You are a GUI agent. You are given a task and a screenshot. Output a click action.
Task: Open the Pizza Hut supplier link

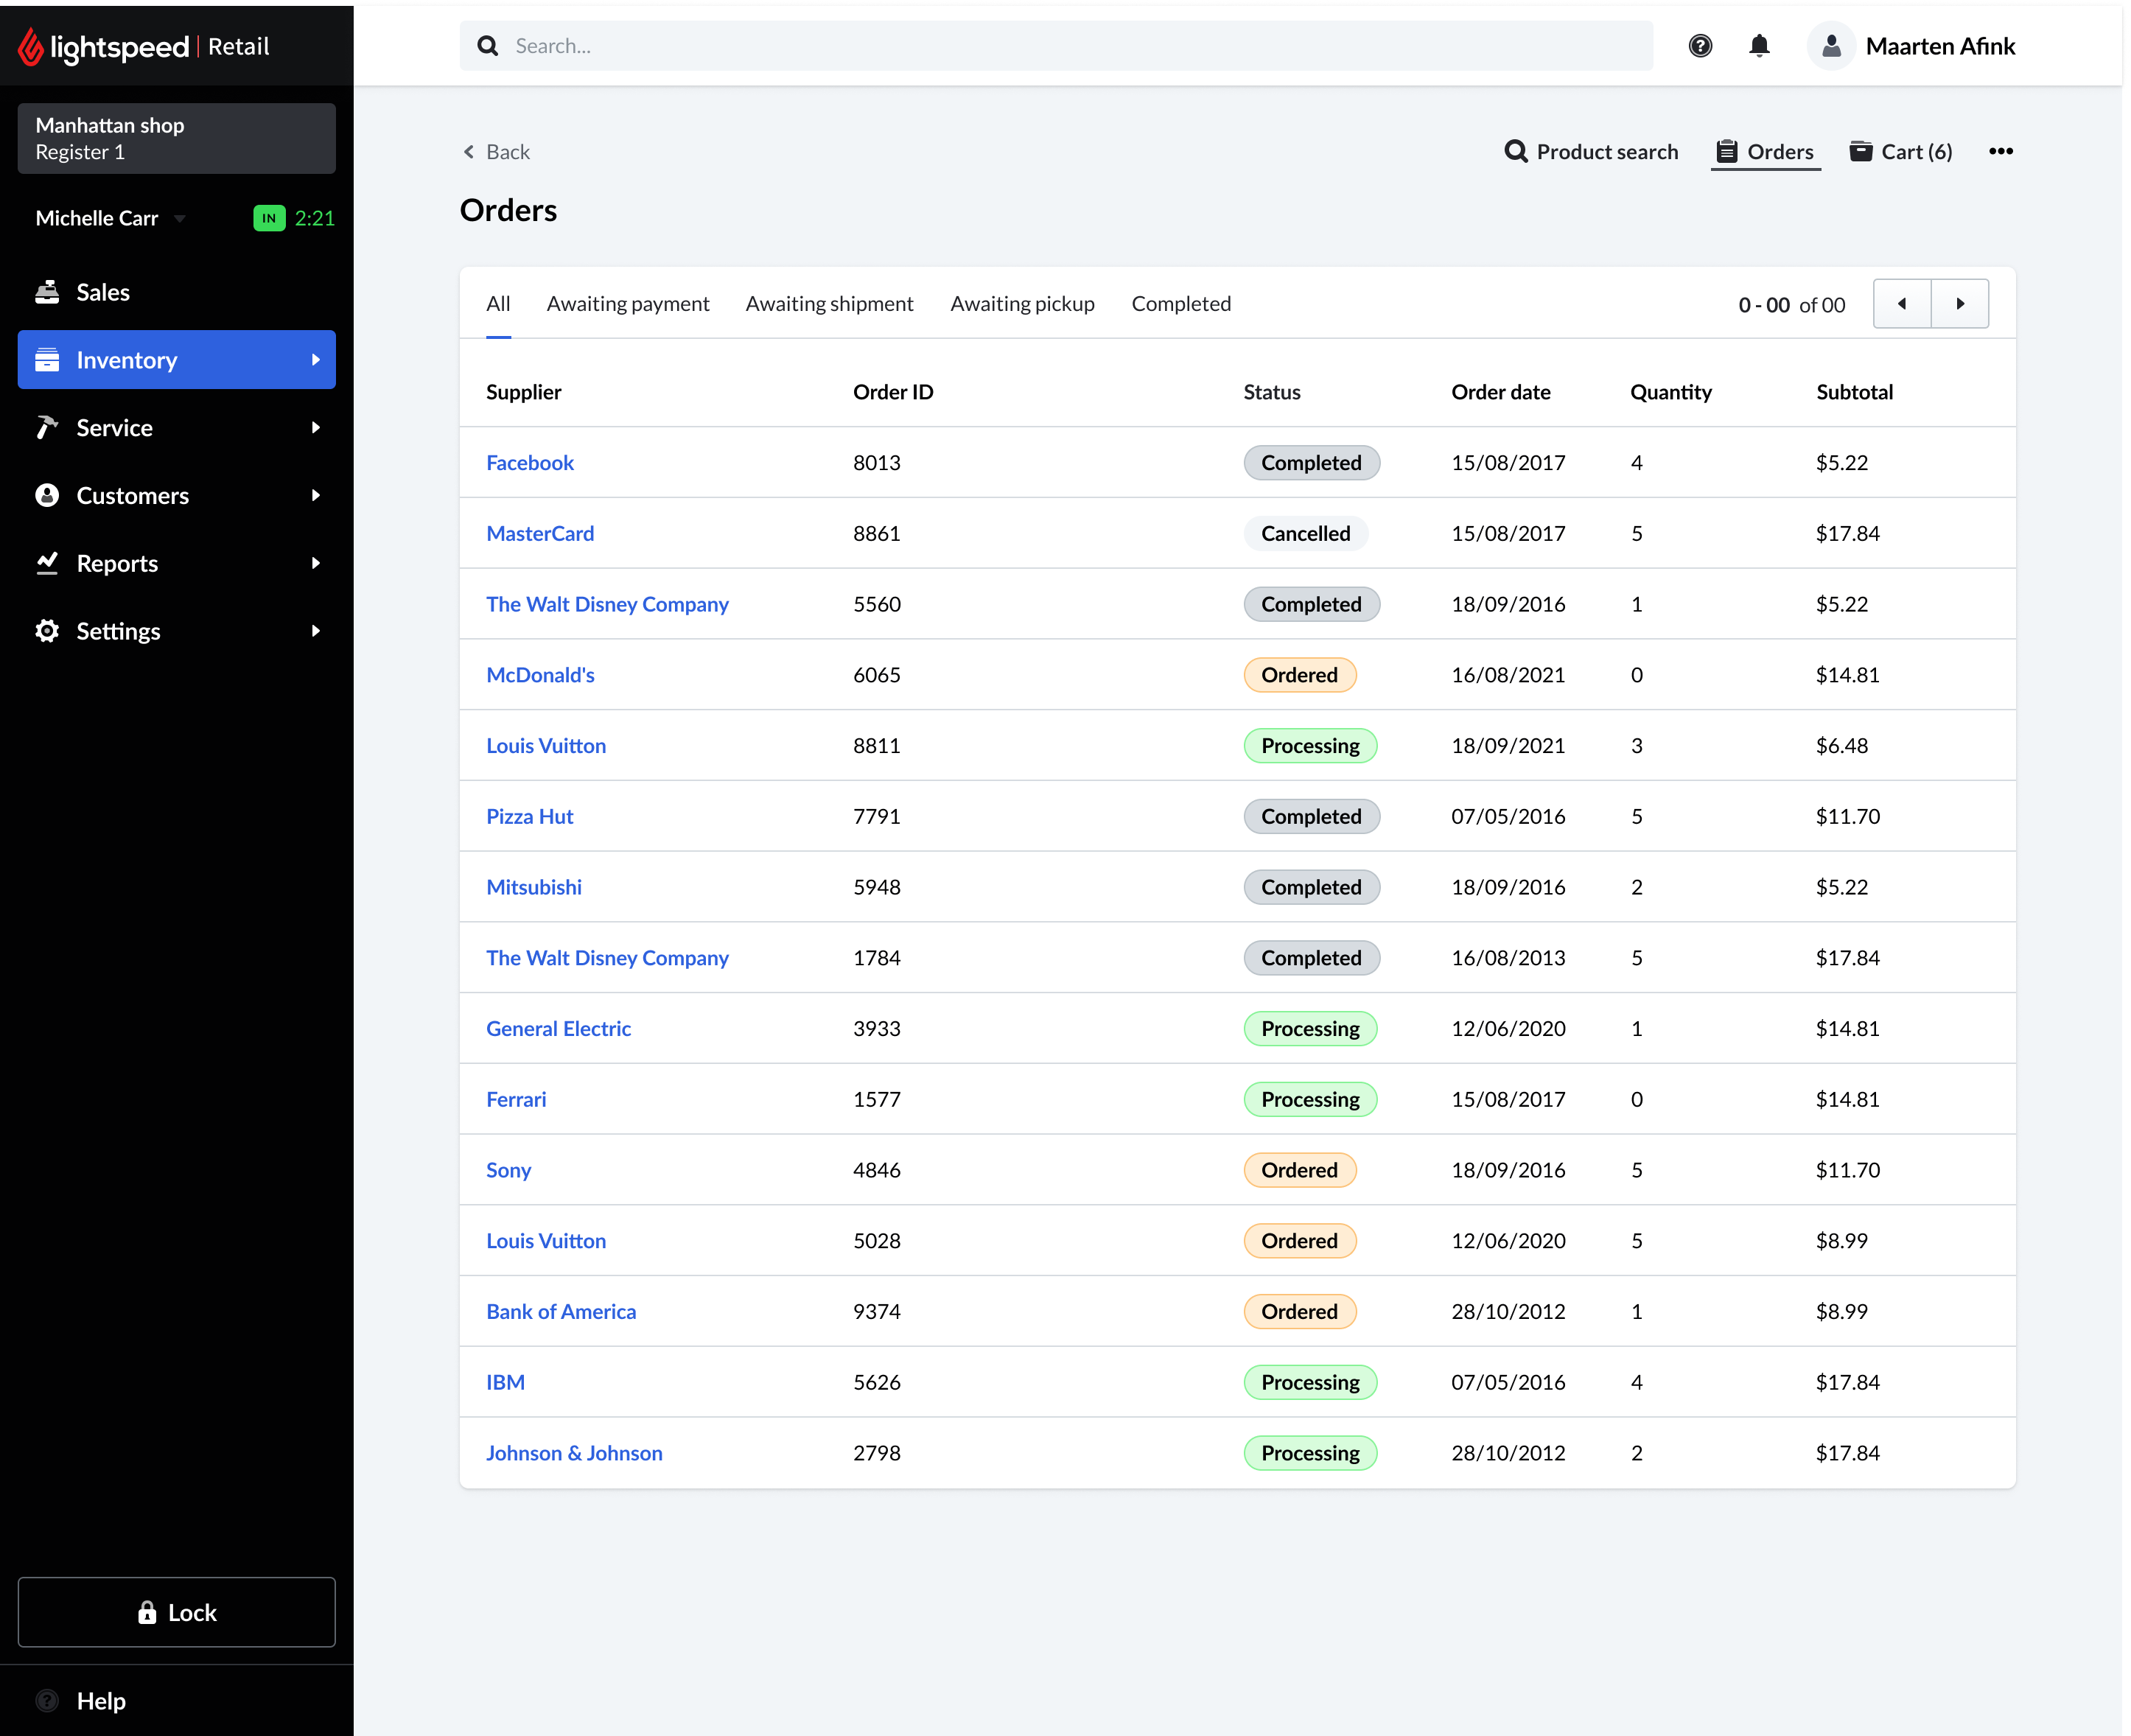click(530, 816)
